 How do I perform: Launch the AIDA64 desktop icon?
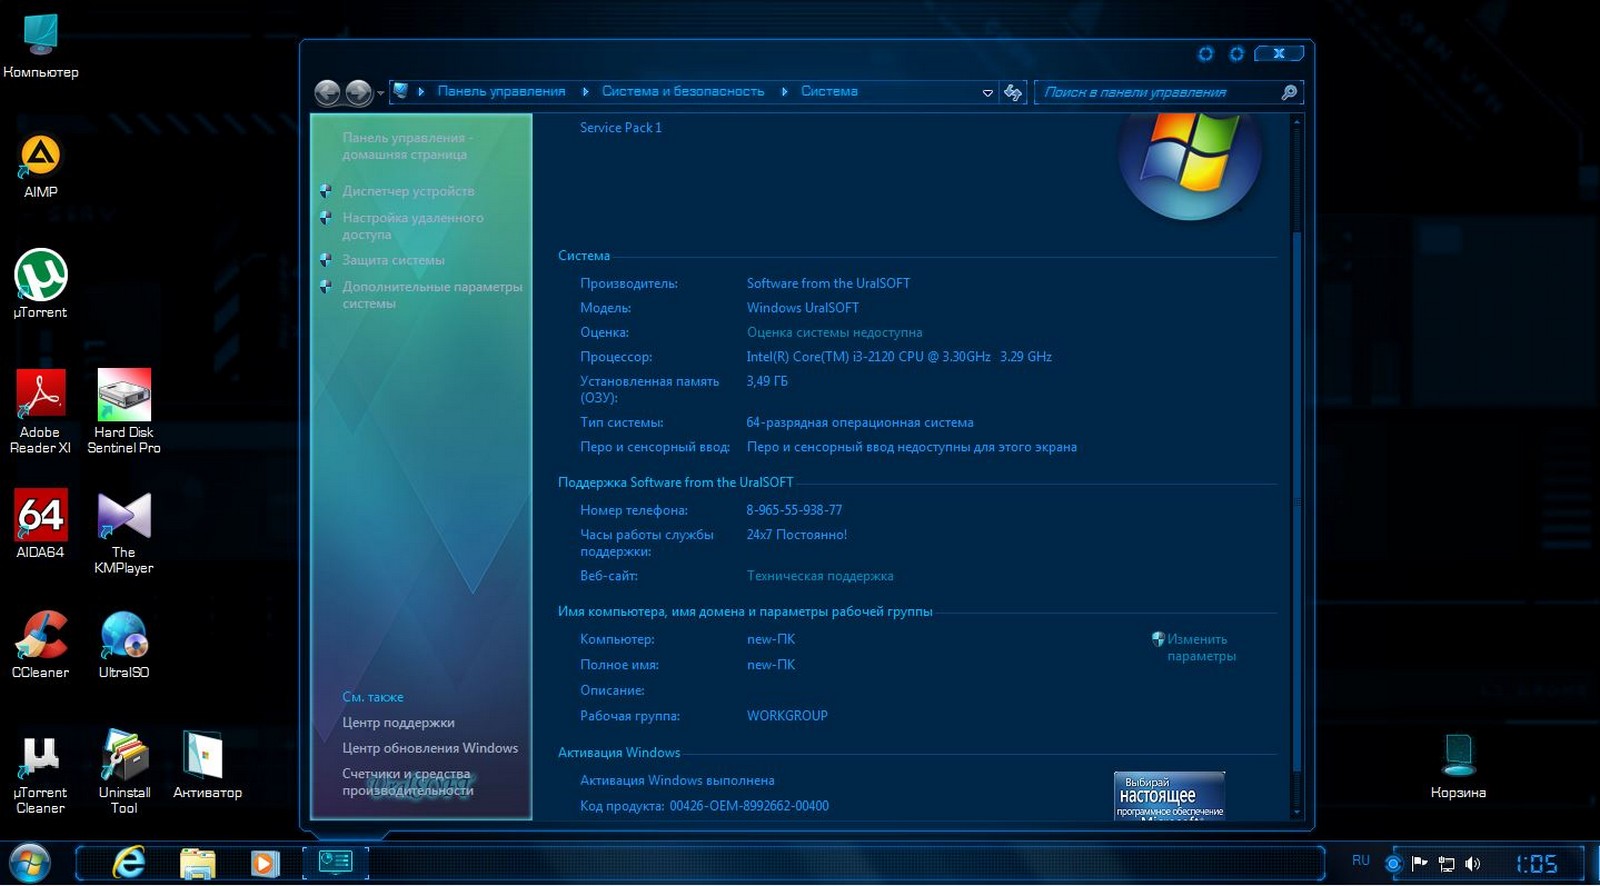point(40,523)
